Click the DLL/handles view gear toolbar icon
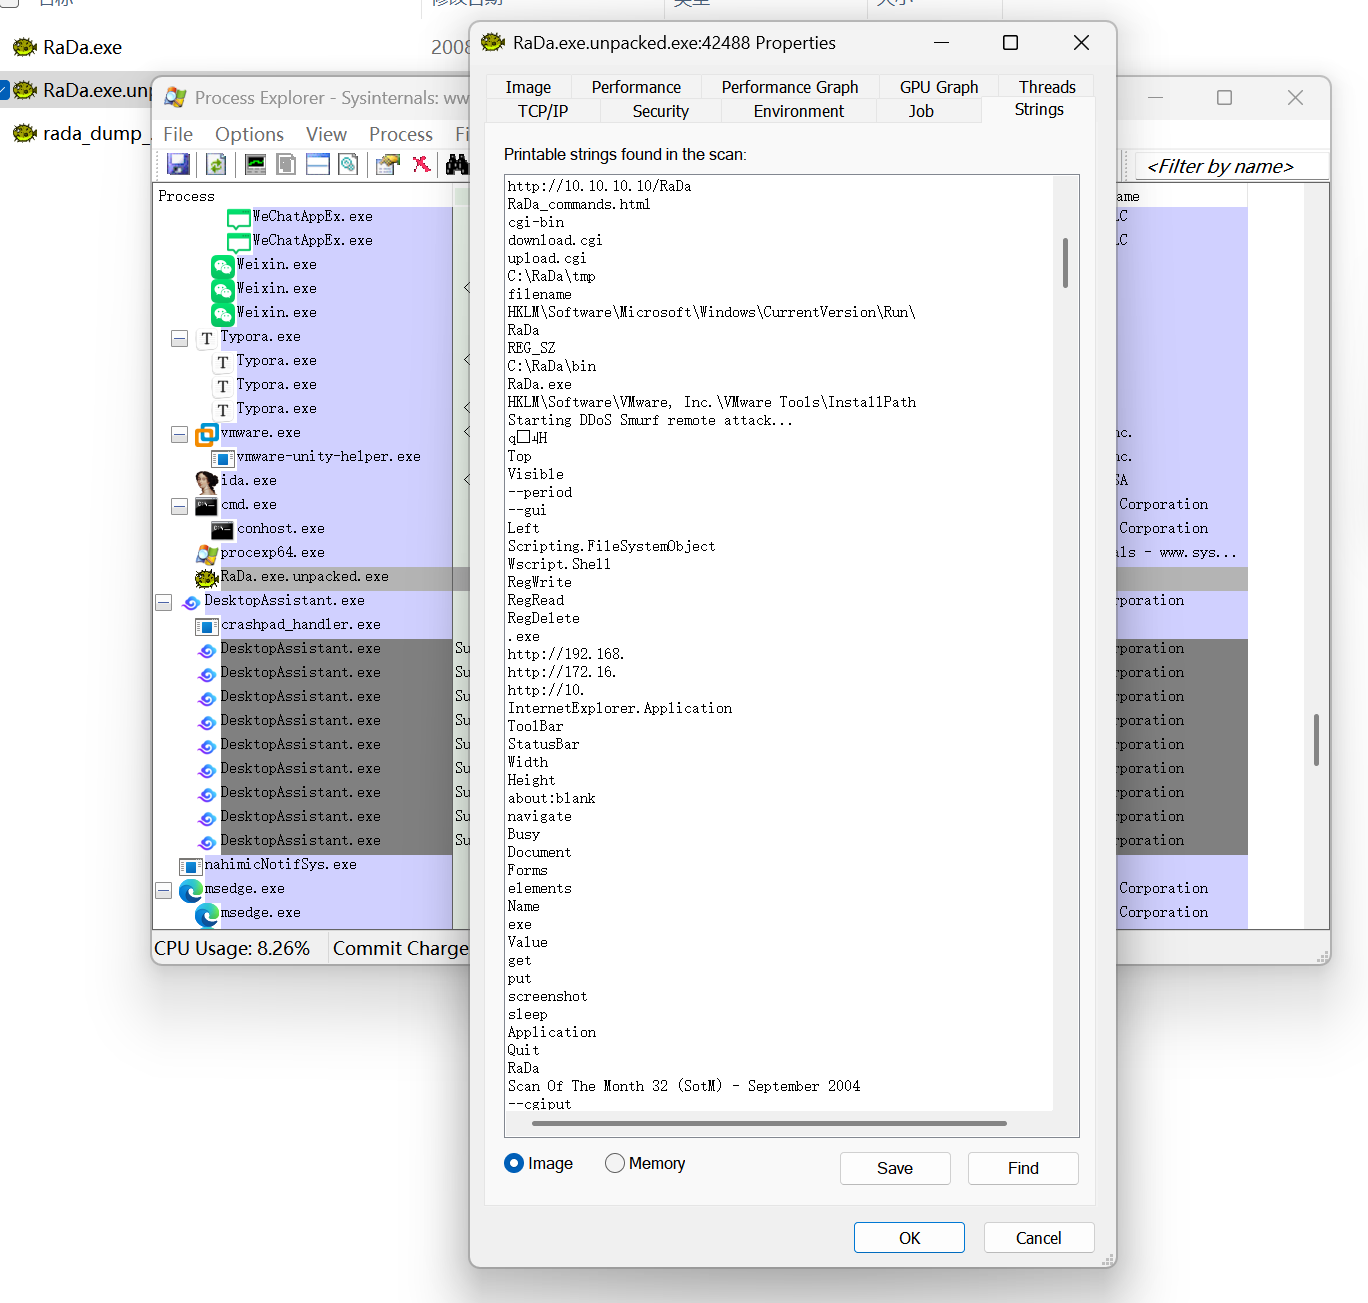The width and height of the screenshot is (1368, 1303). point(348,164)
